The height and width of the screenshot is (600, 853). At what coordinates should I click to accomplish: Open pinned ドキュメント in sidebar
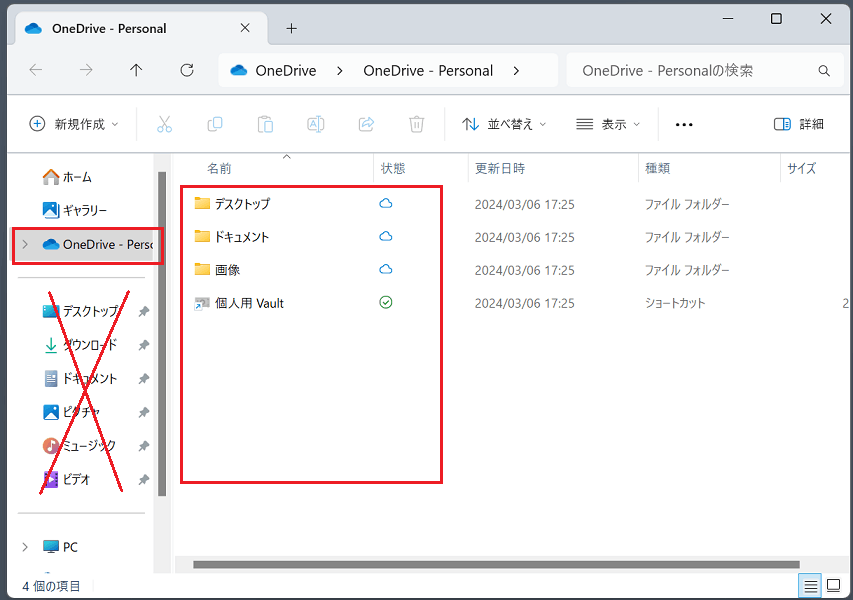(81, 379)
